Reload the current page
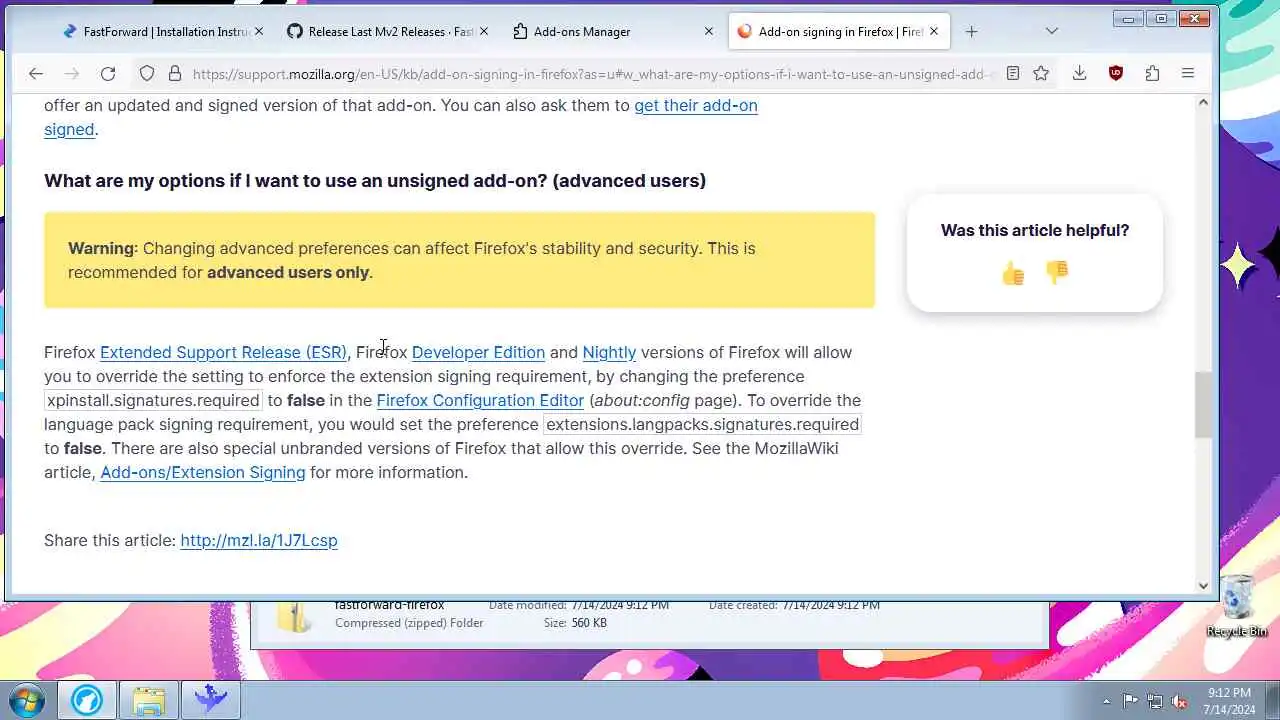The width and height of the screenshot is (1280, 720). [108, 73]
